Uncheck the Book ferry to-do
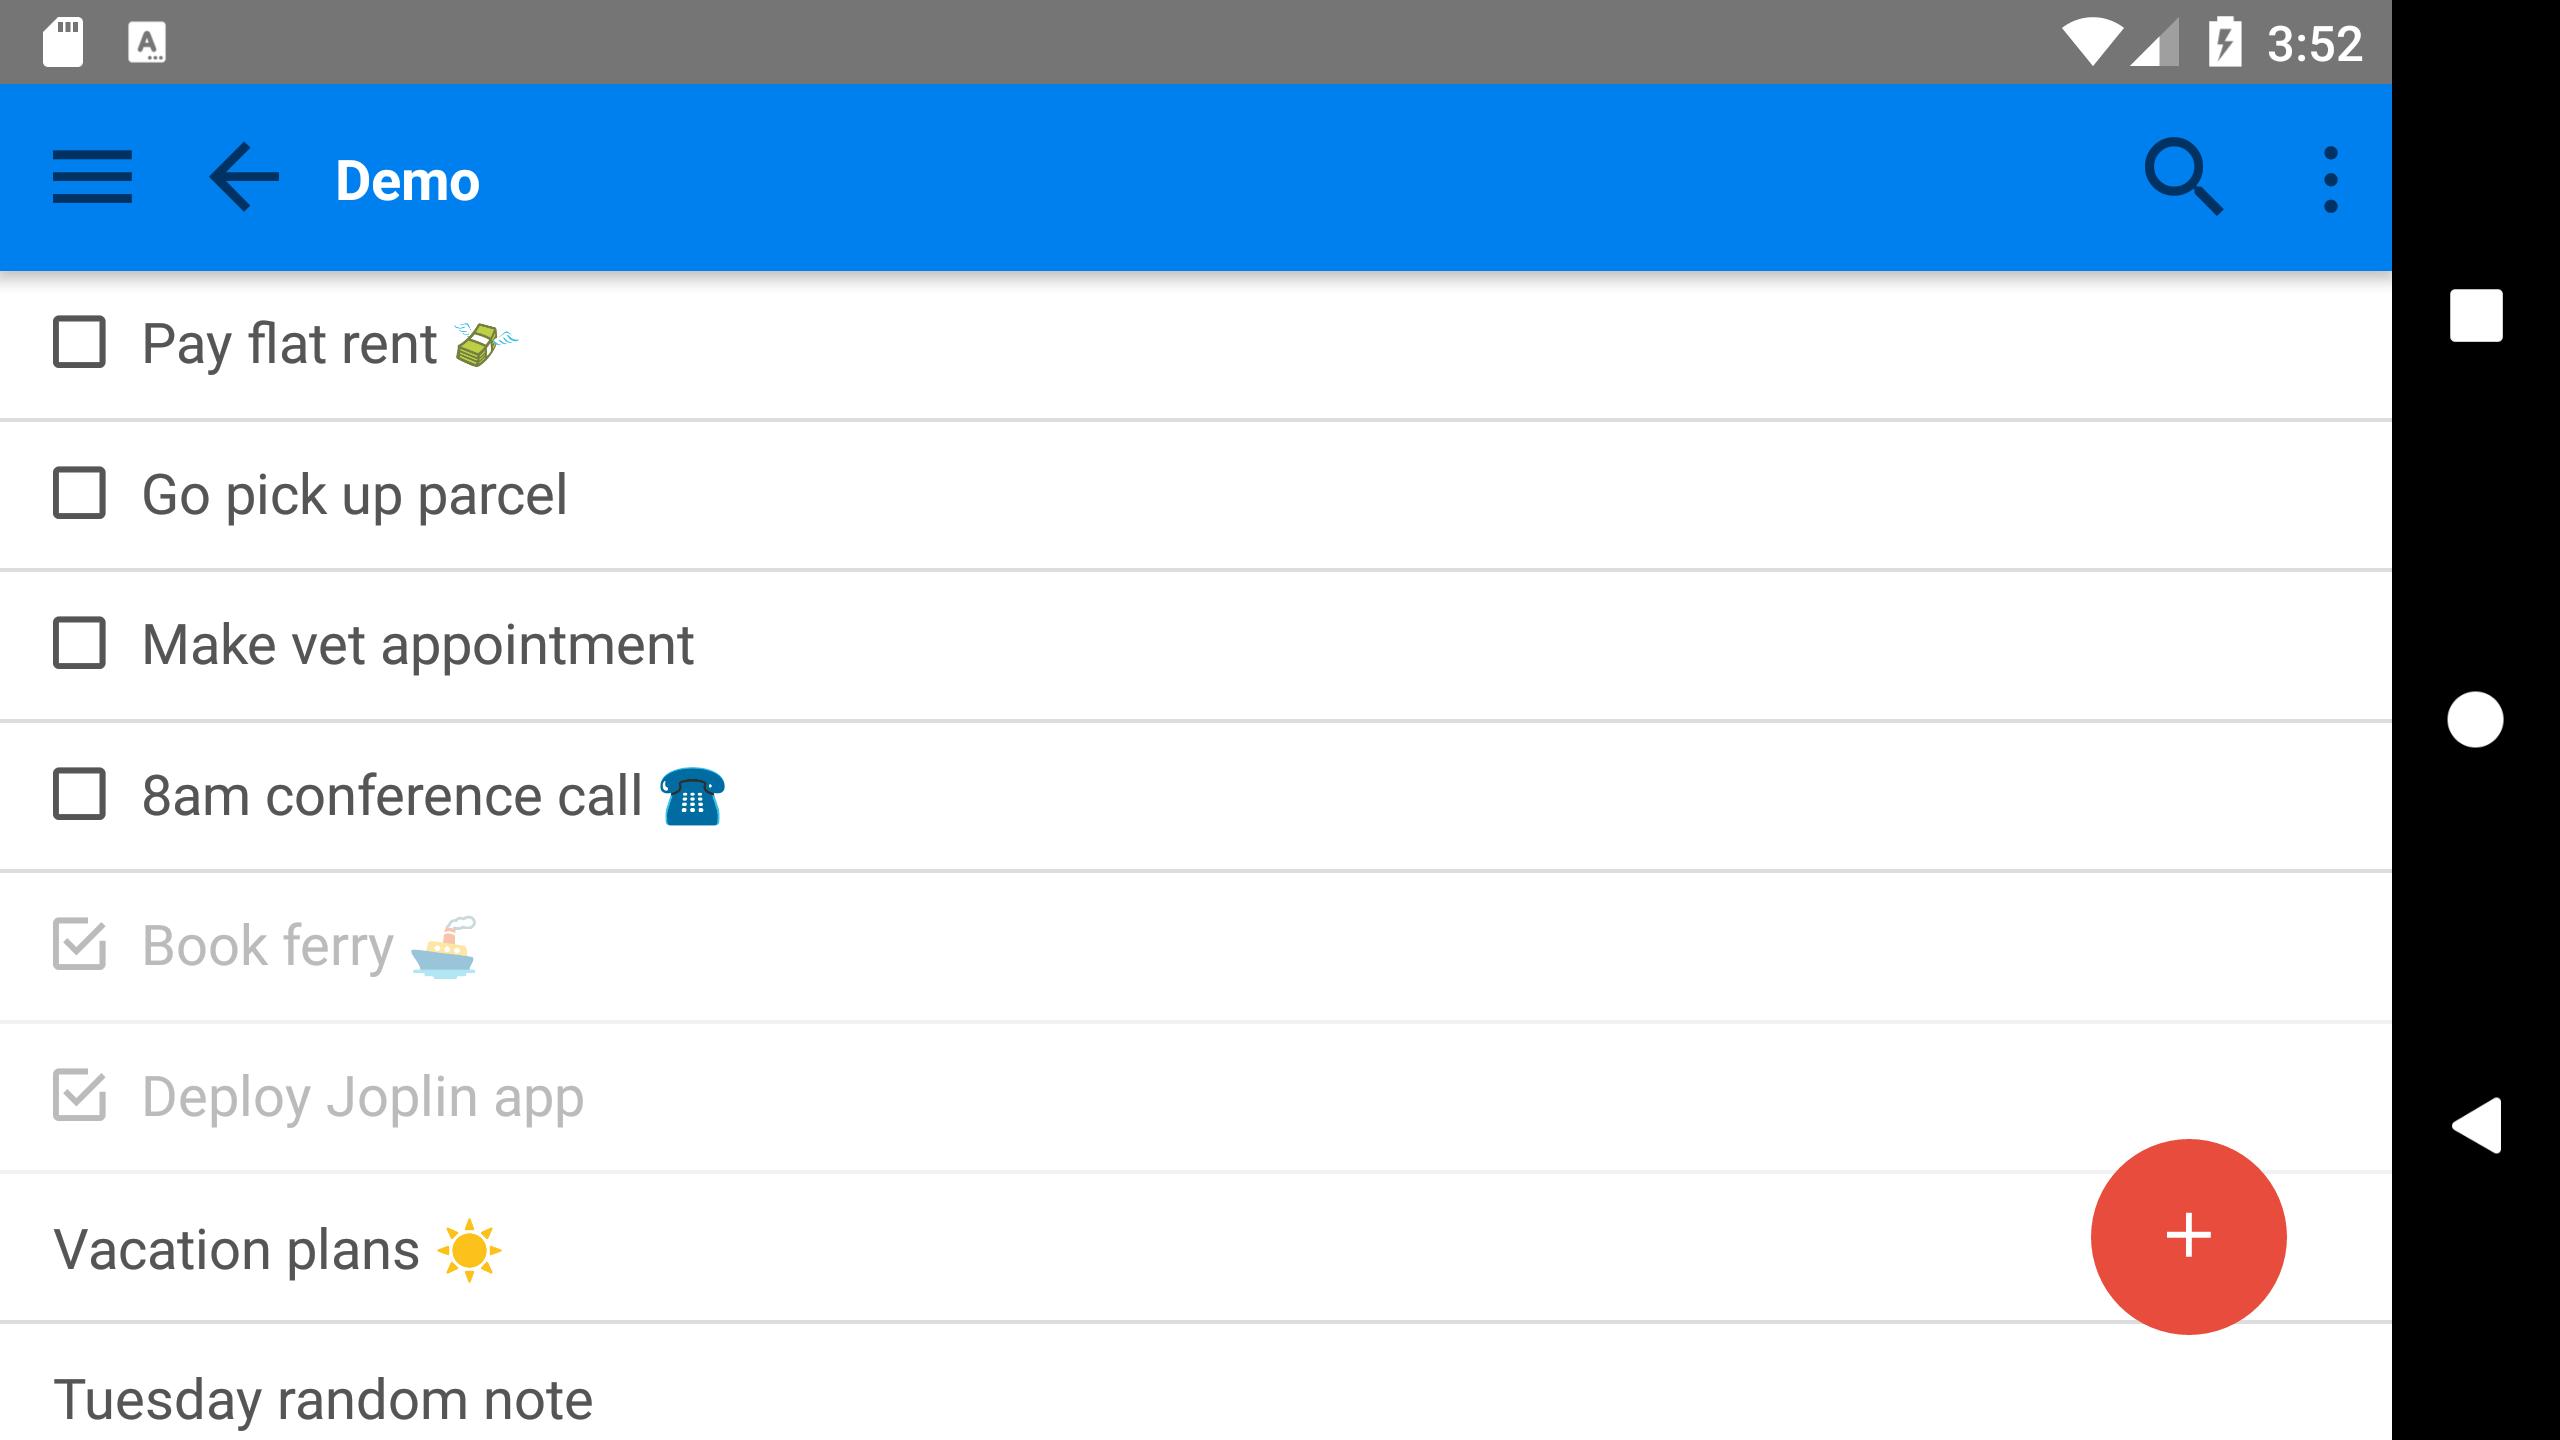This screenshot has width=2560, height=1440. point(79,944)
